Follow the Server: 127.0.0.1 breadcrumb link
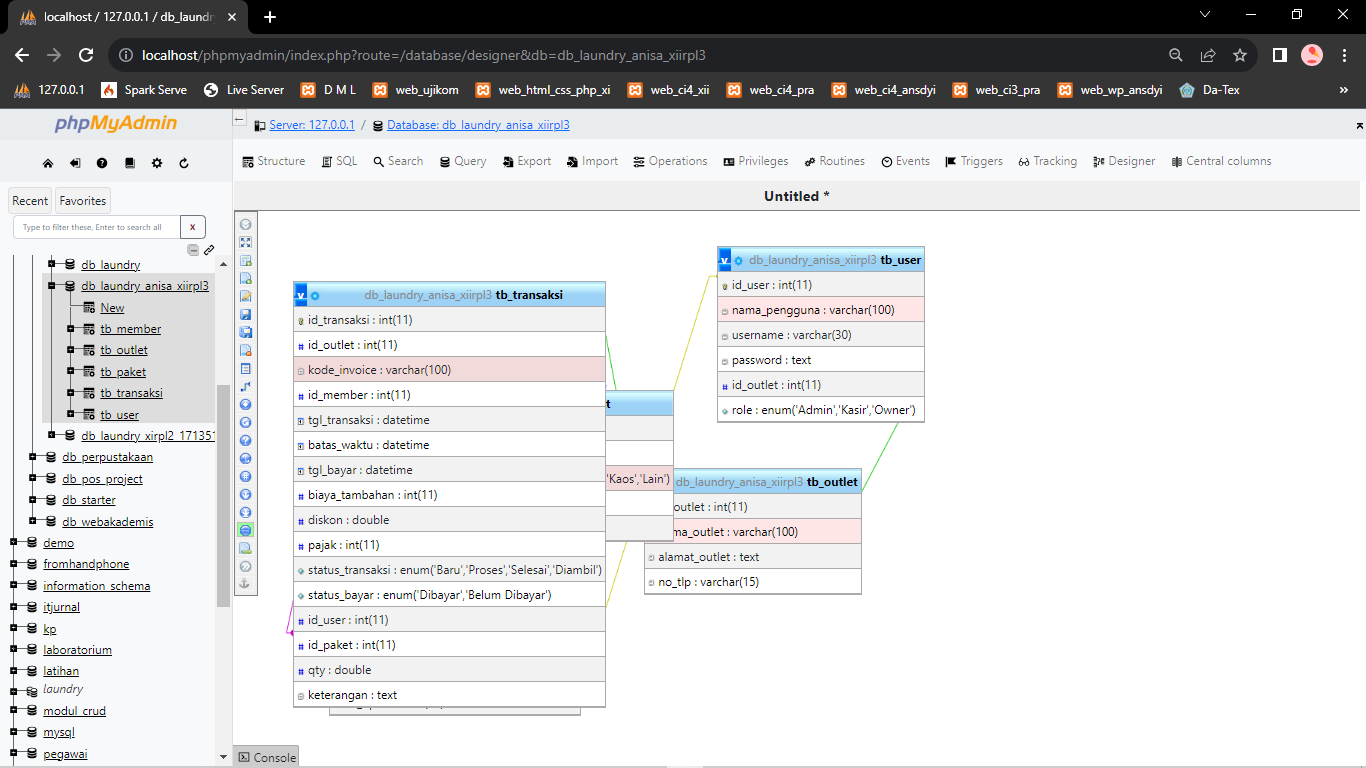1366x768 pixels. tap(312, 125)
